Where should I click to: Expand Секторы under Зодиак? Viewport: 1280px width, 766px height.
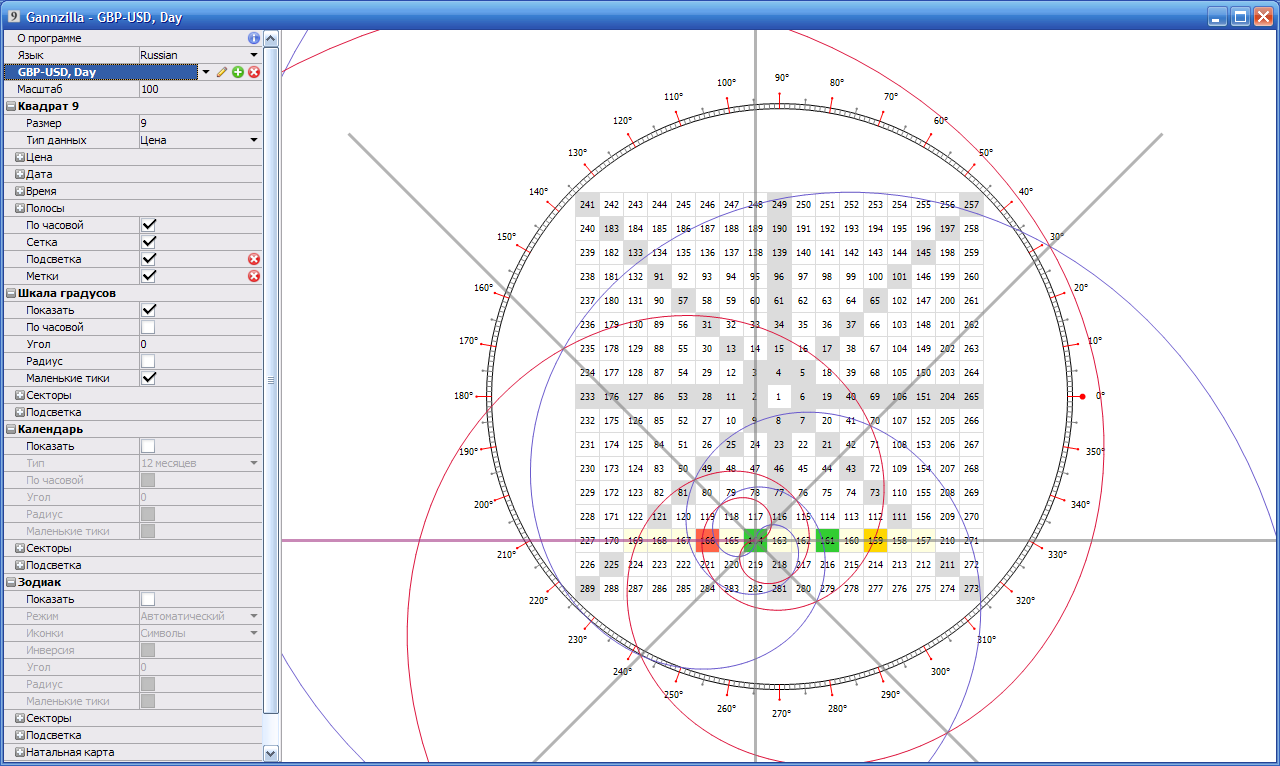[20, 718]
